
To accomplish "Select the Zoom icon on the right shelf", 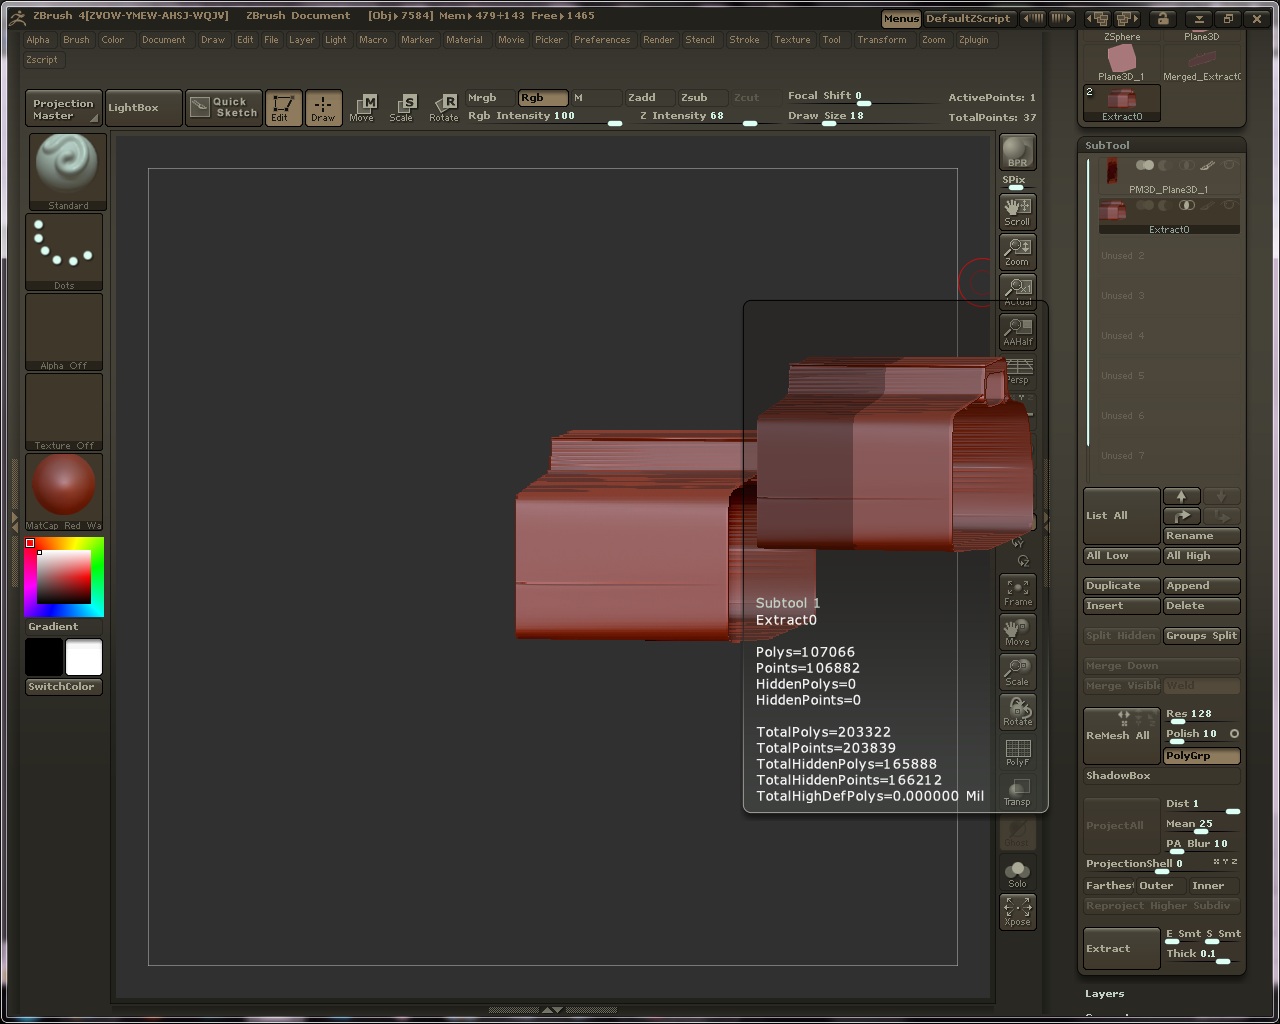I will tap(1017, 251).
